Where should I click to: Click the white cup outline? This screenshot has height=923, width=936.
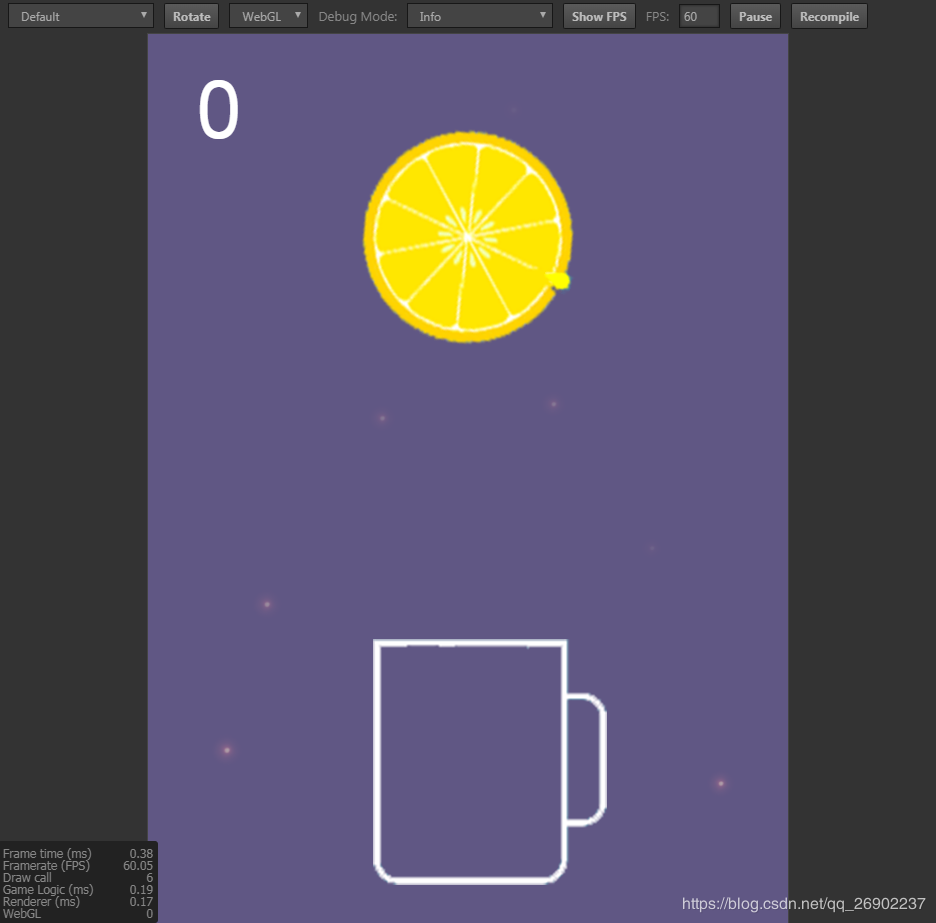point(489,761)
